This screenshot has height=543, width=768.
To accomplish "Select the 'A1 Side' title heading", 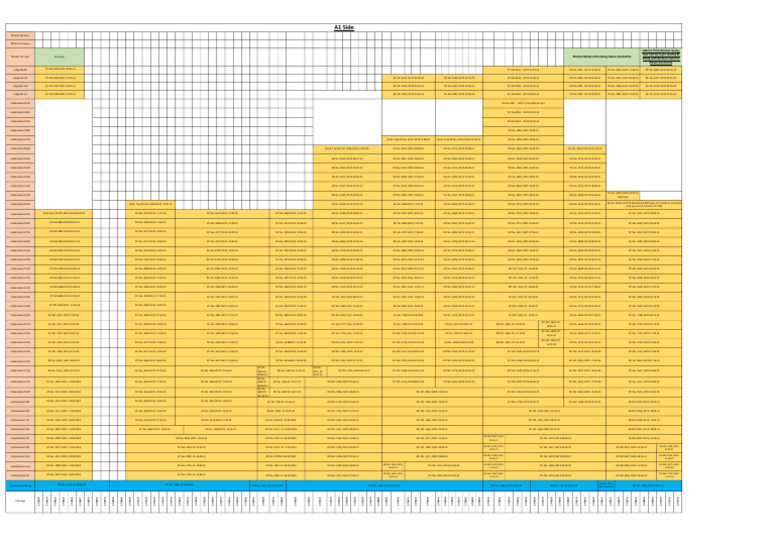I will (x=344, y=27).
